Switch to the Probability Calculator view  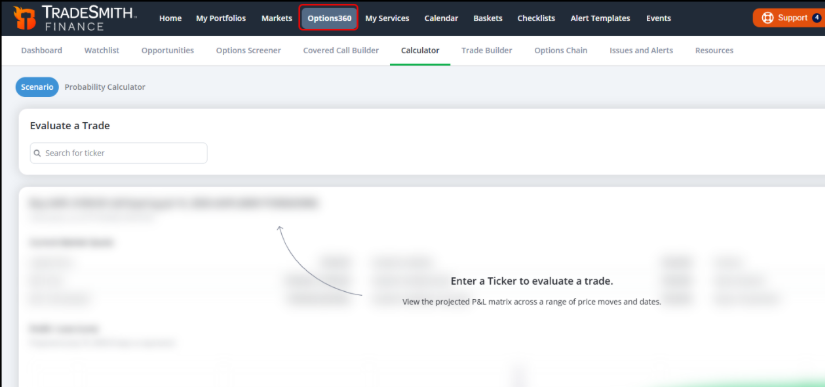pyautogui.click(x=105, y=87)
